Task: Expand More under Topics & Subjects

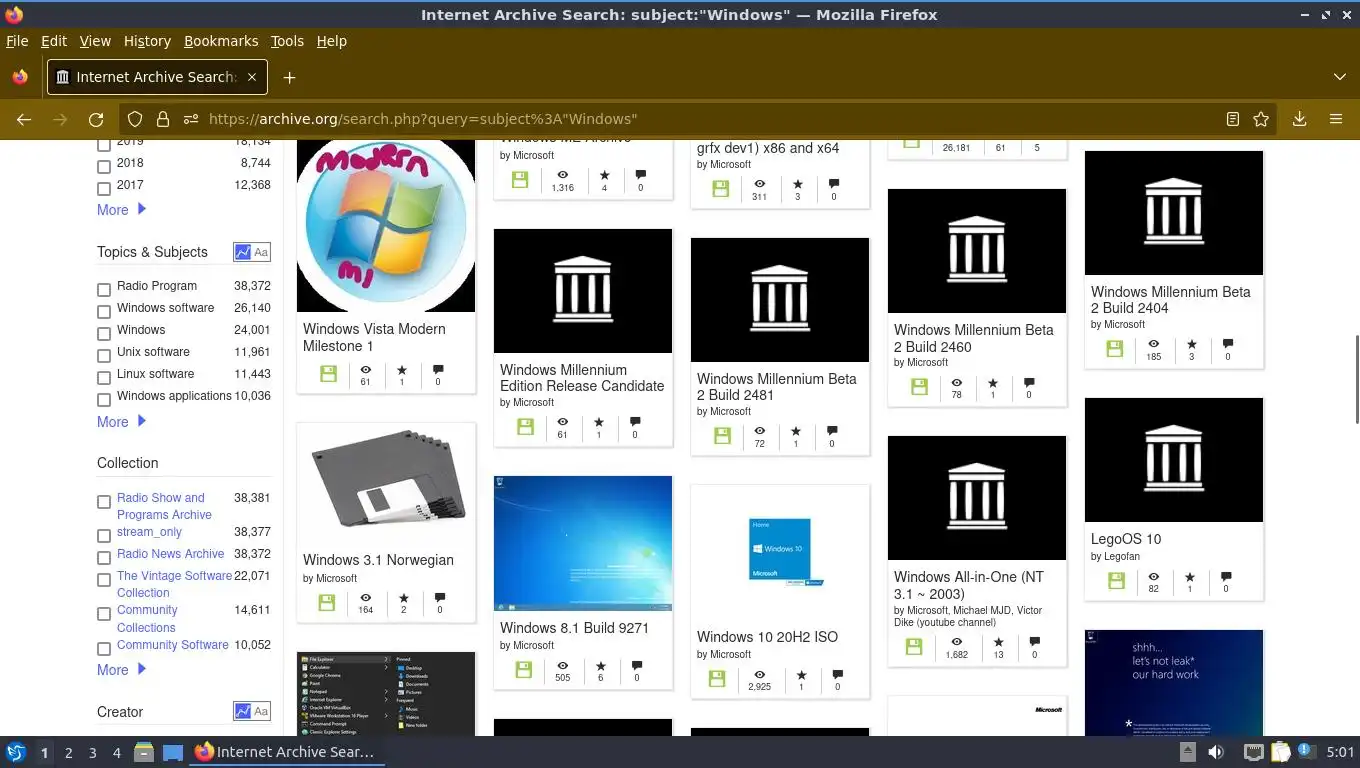Action: click(x=121, y=422)
